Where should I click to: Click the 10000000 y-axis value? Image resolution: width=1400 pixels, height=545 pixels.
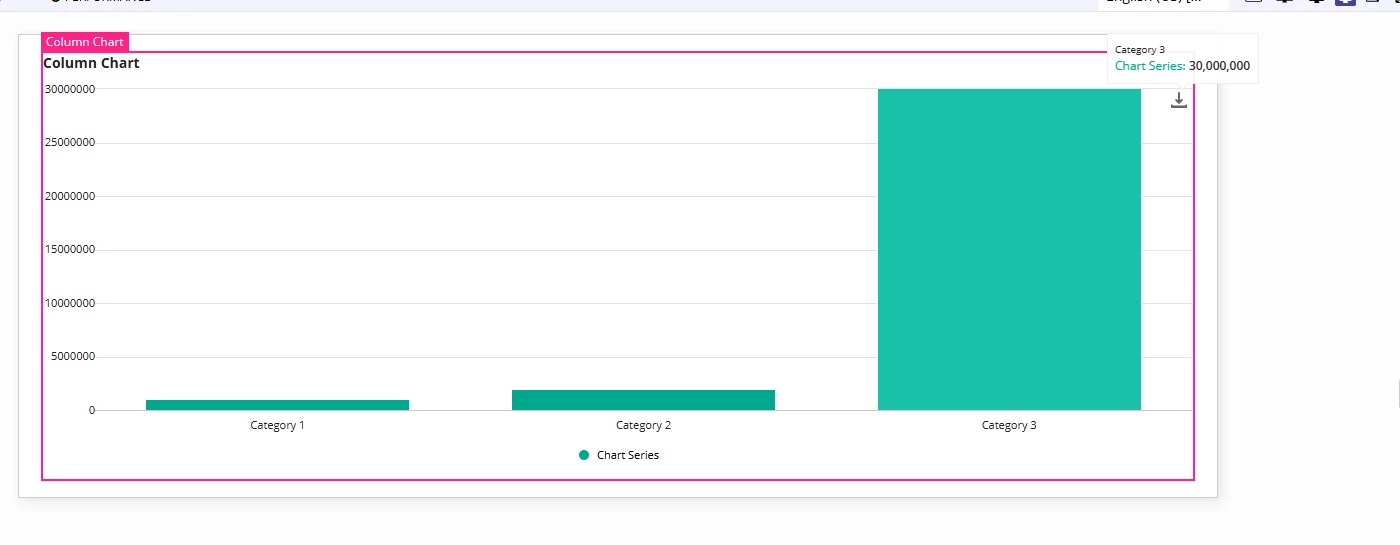pos(69,303)
